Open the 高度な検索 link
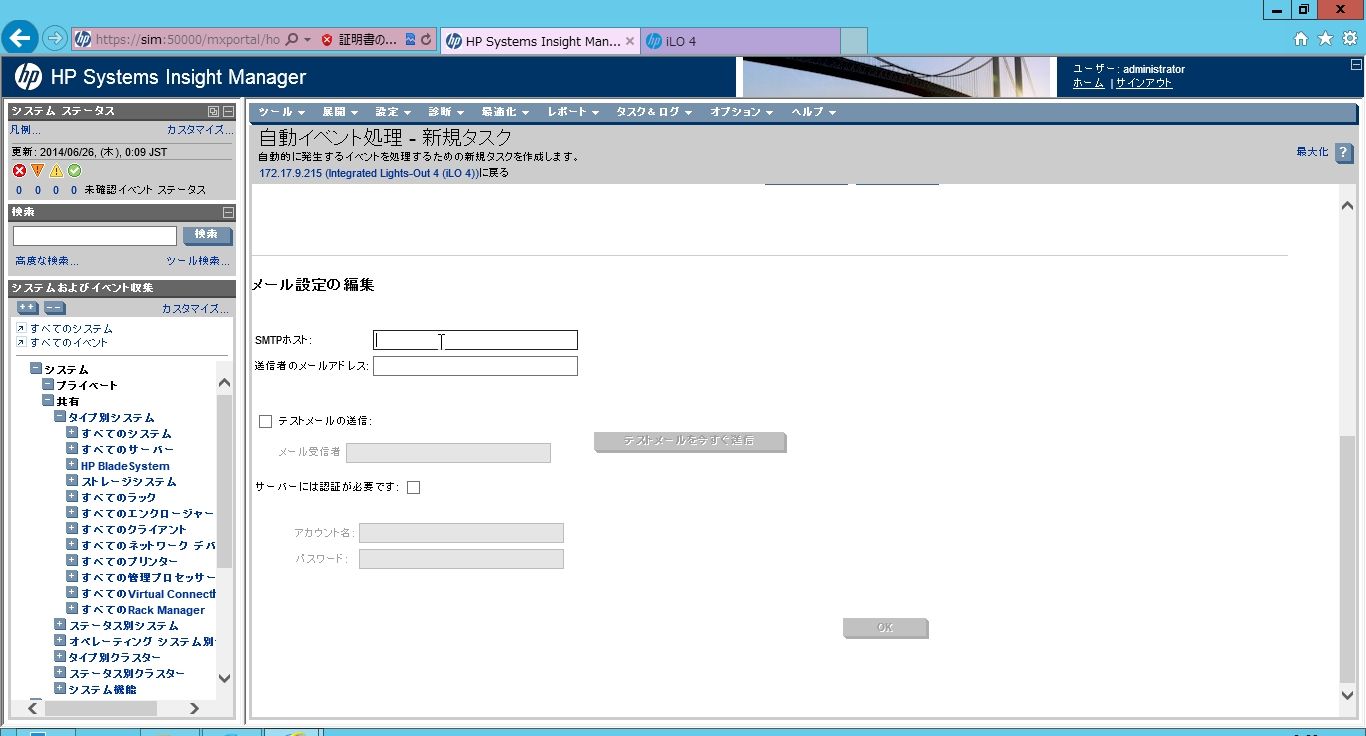Image resolution: width=1366 pixels, height=736 pixels. pos(47,261)
